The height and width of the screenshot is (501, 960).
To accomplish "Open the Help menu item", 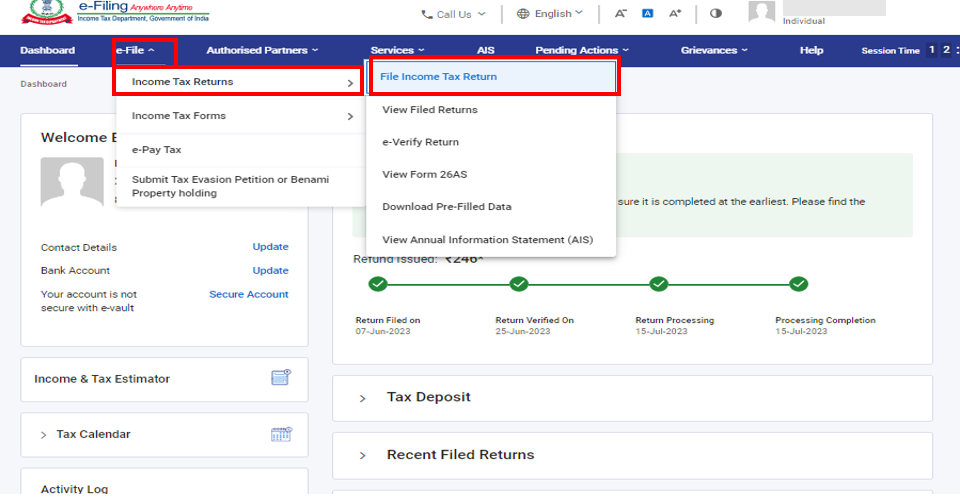I will (811, 50).
